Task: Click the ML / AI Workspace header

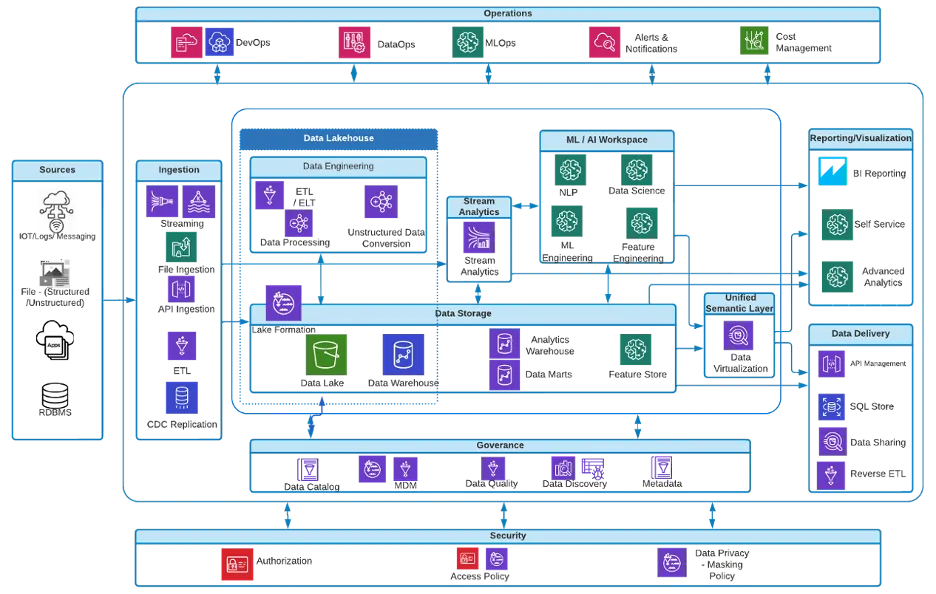Action: [x=606, y=140]
